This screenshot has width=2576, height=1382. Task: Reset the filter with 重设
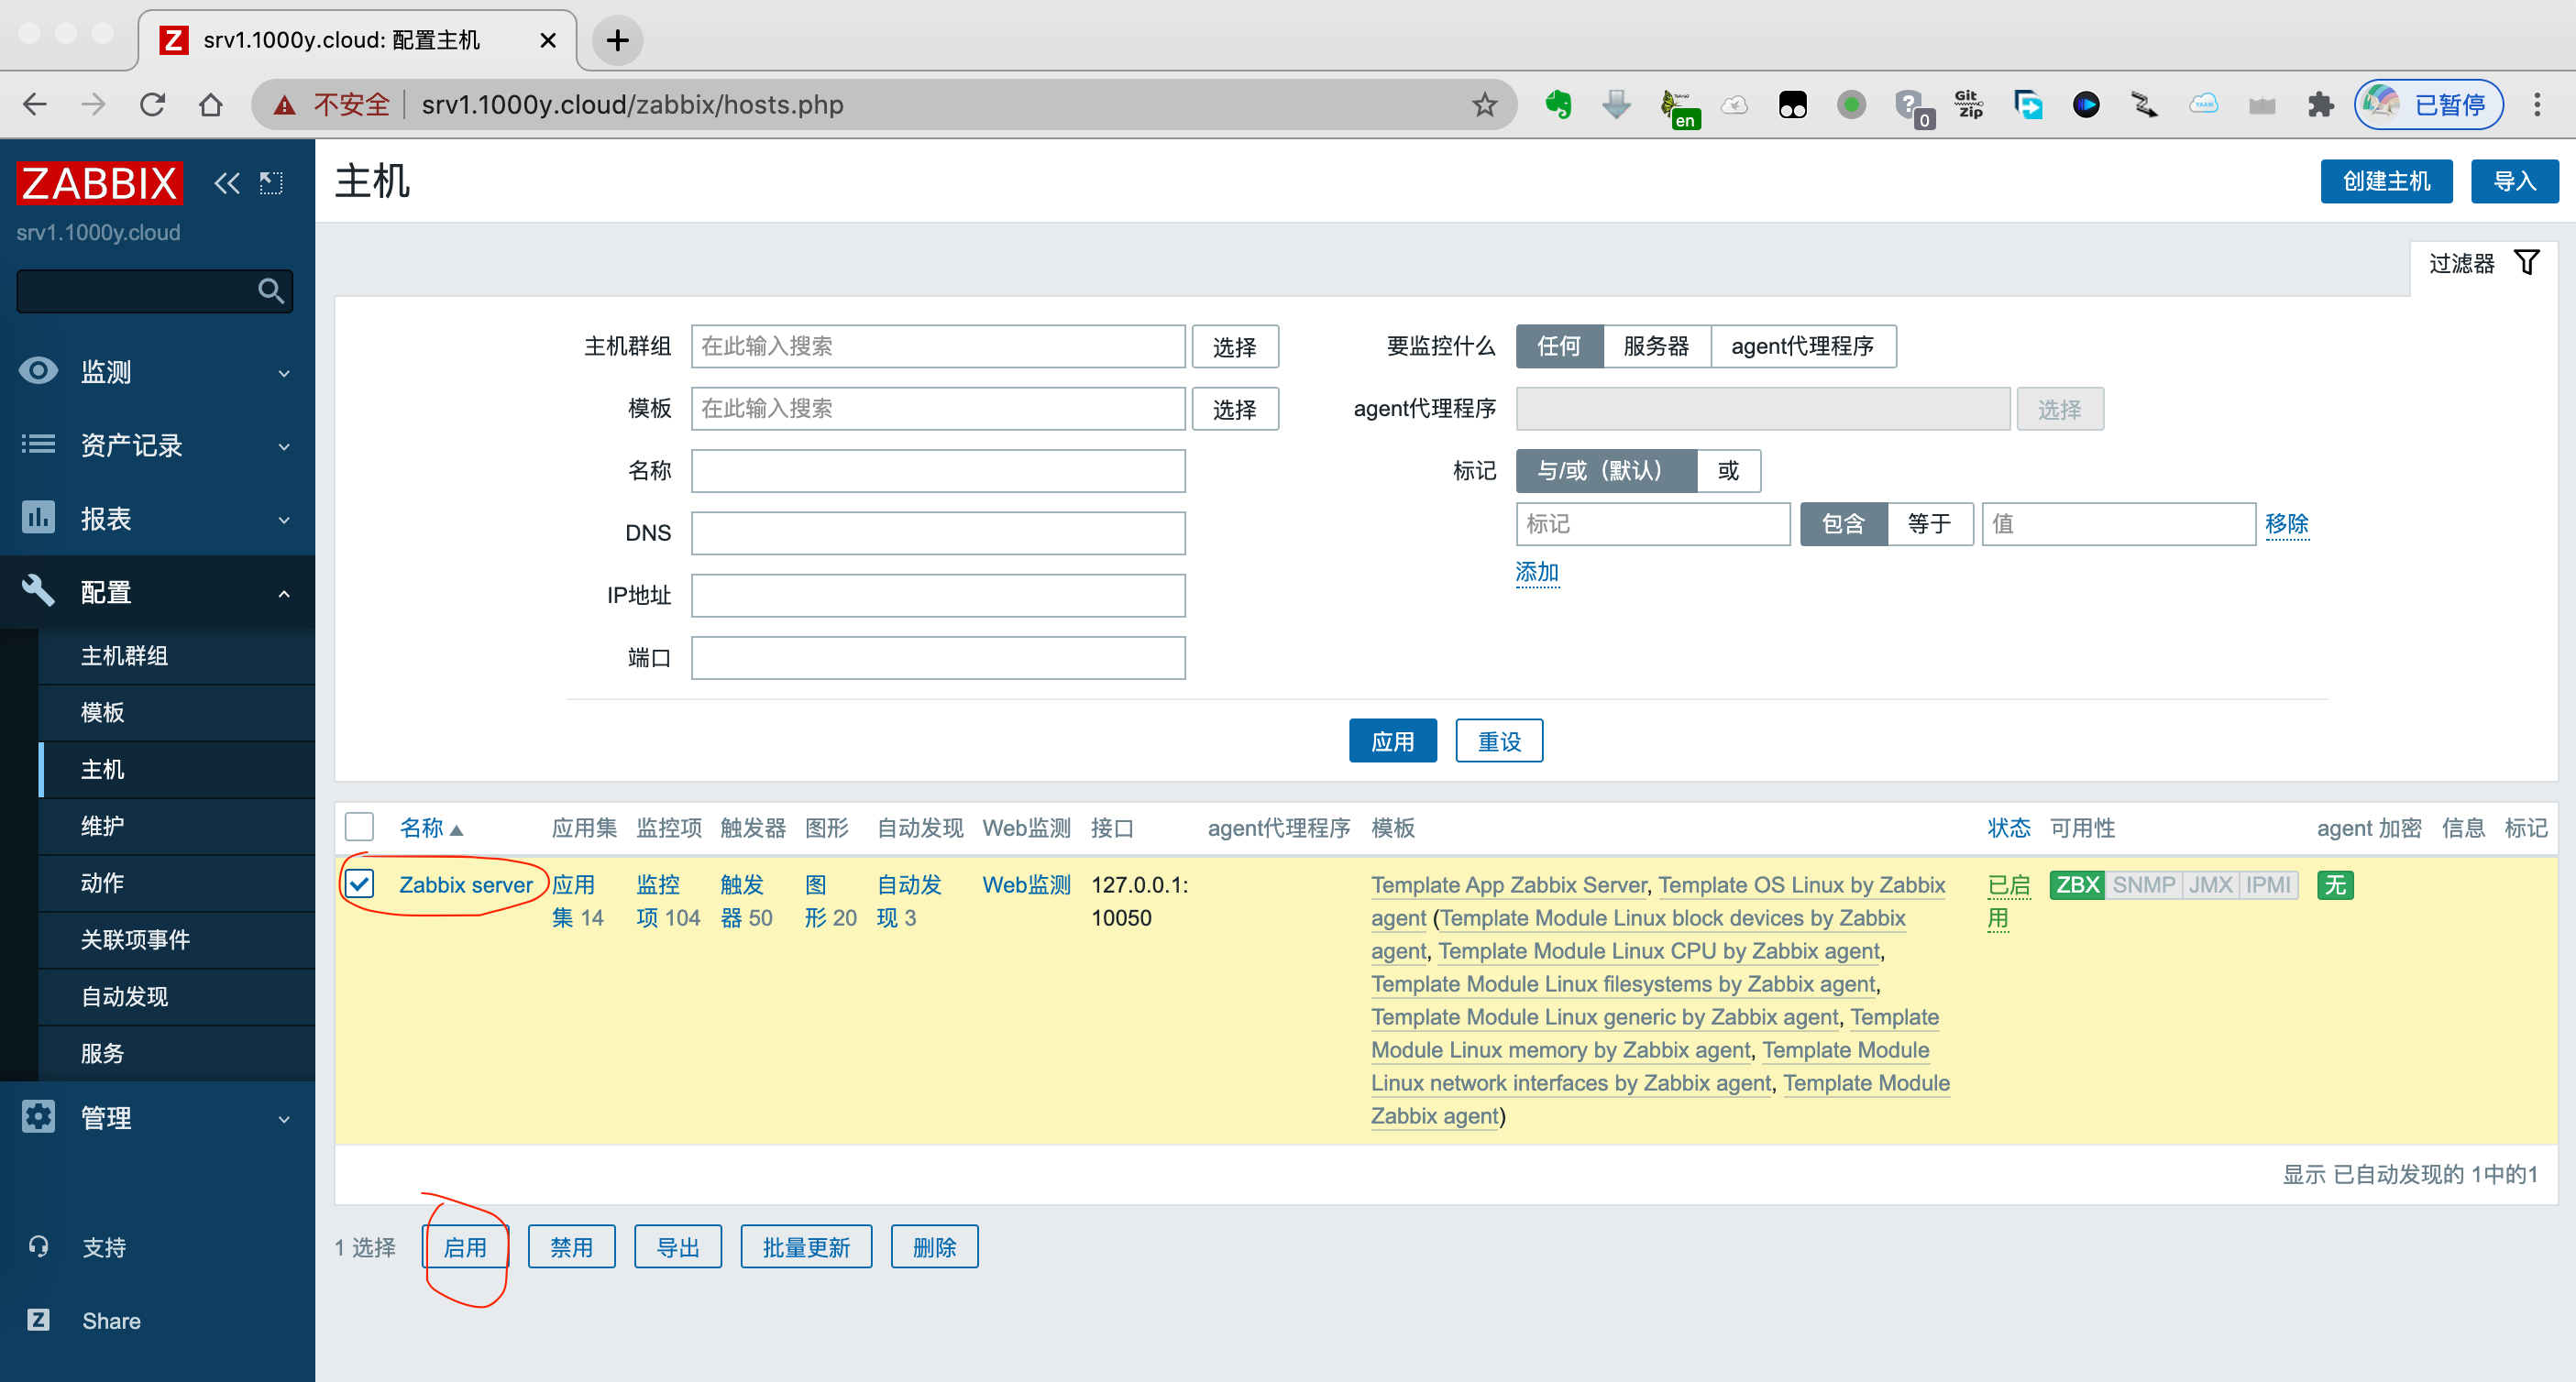[x=1499, y=741]
